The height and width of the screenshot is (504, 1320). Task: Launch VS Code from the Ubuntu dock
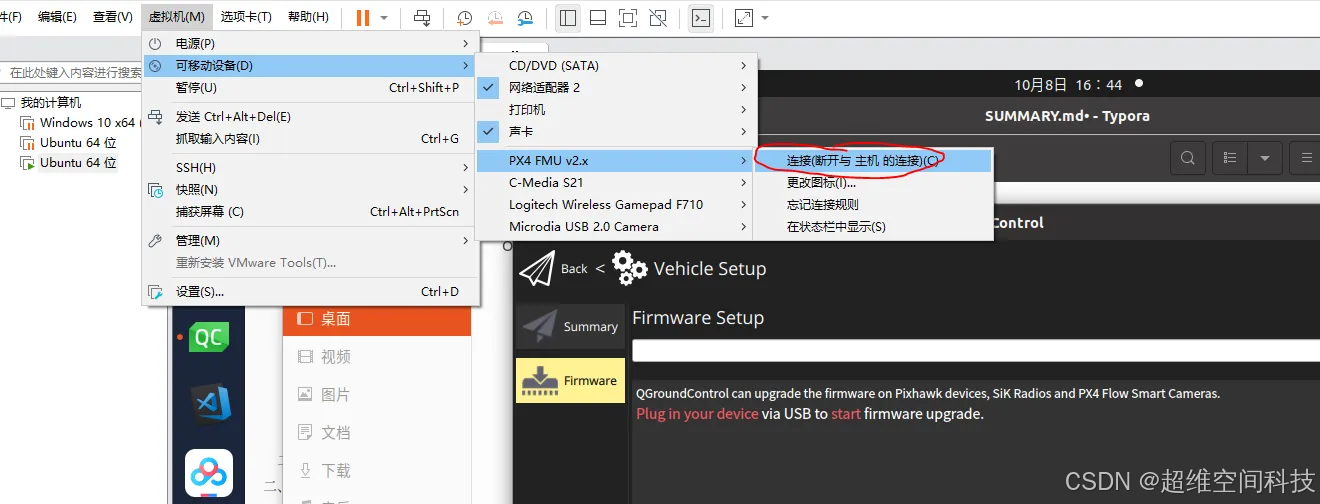pyautogui.click(x=209, y=404)
